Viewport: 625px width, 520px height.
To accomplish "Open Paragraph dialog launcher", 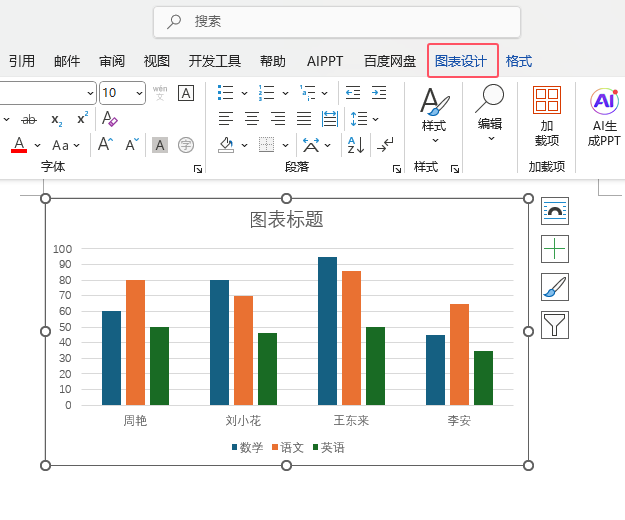I will (397, 169).
